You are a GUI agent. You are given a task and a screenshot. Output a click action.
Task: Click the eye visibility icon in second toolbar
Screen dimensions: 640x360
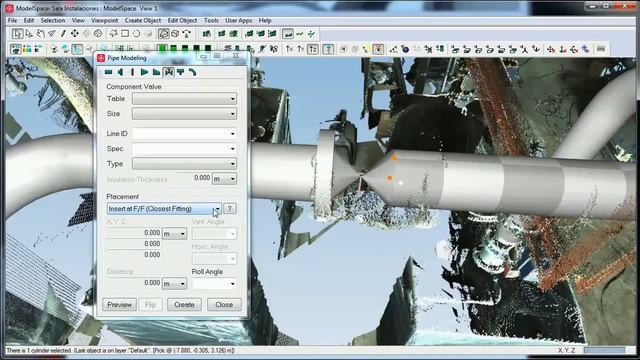[x=16, y=49]
